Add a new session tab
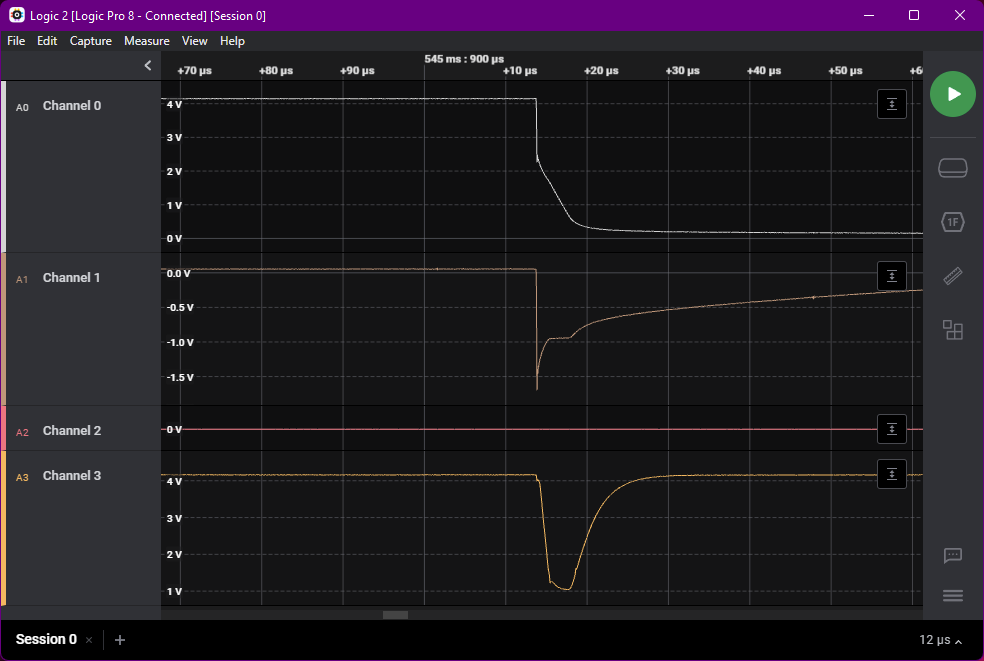984x661 pixels. 120,640
